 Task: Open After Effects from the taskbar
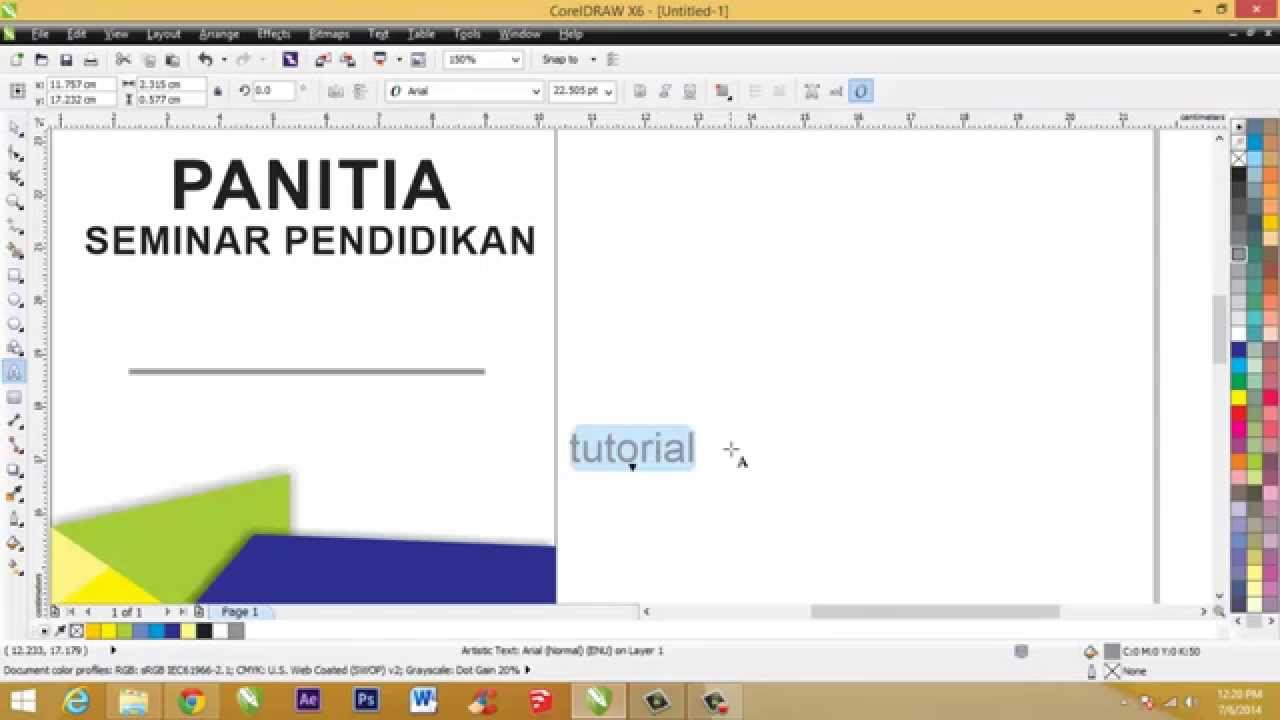point(308,701)
